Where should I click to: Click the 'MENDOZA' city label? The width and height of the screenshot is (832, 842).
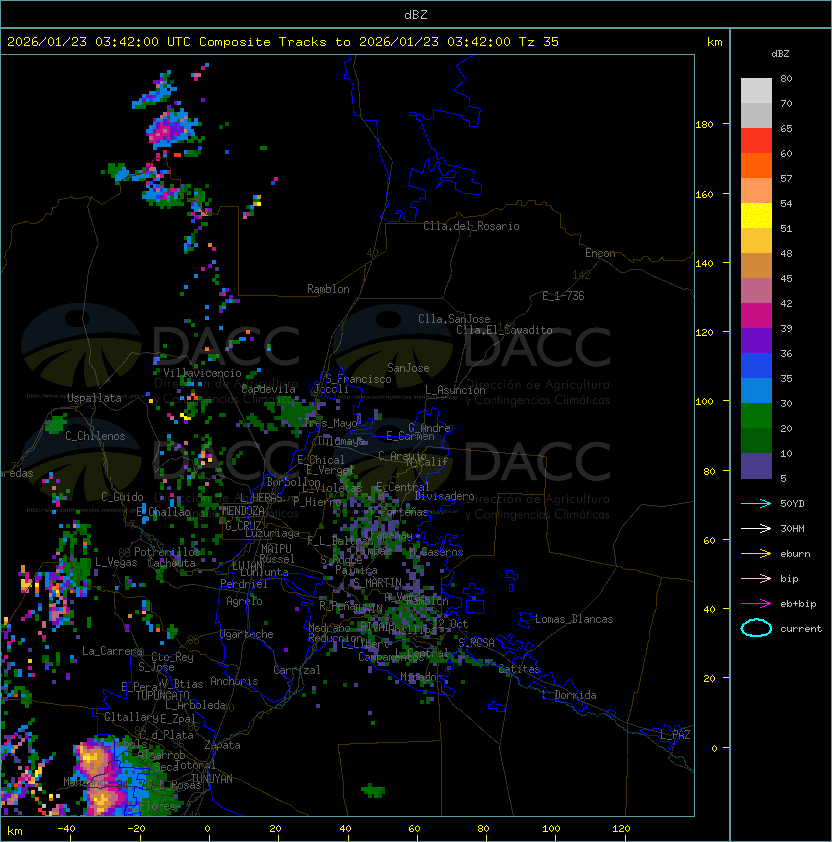243,511
